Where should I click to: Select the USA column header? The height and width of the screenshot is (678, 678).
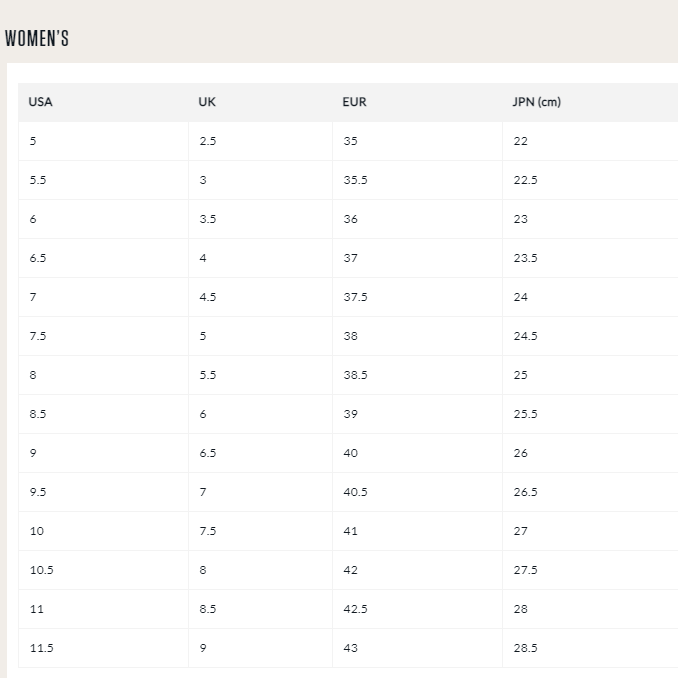tap(41, 102)
